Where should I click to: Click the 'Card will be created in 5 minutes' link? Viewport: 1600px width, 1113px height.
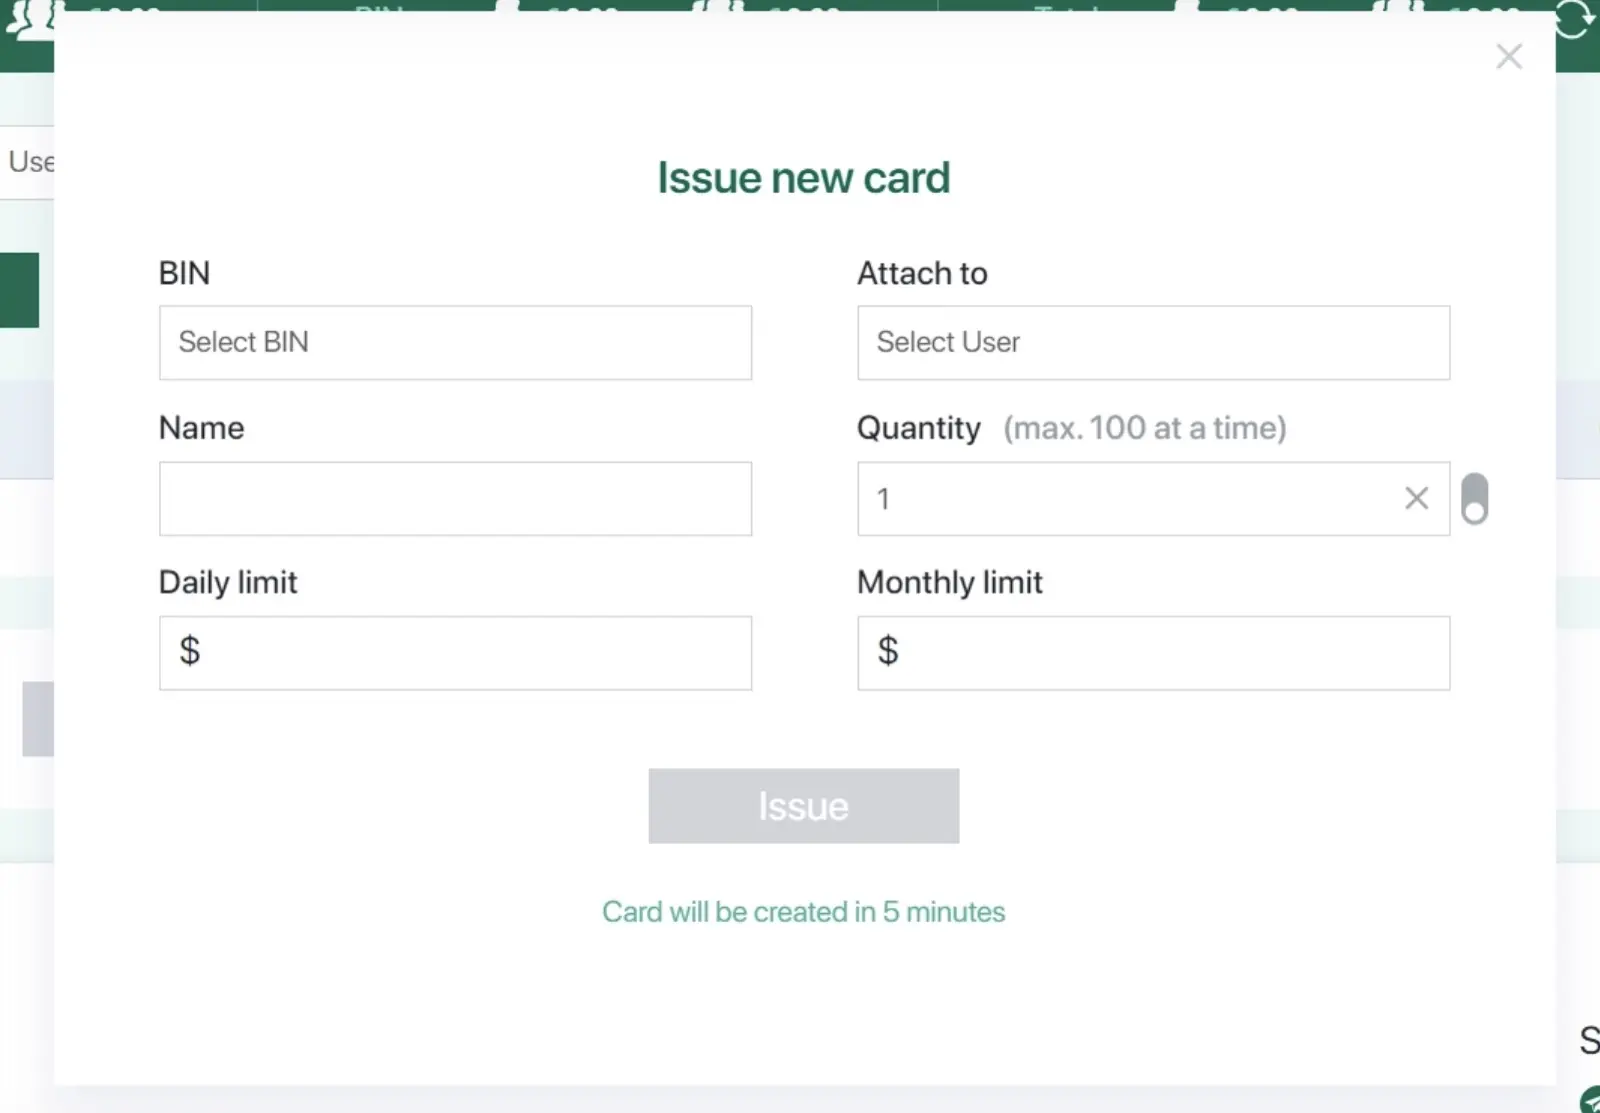coord(803,911)
